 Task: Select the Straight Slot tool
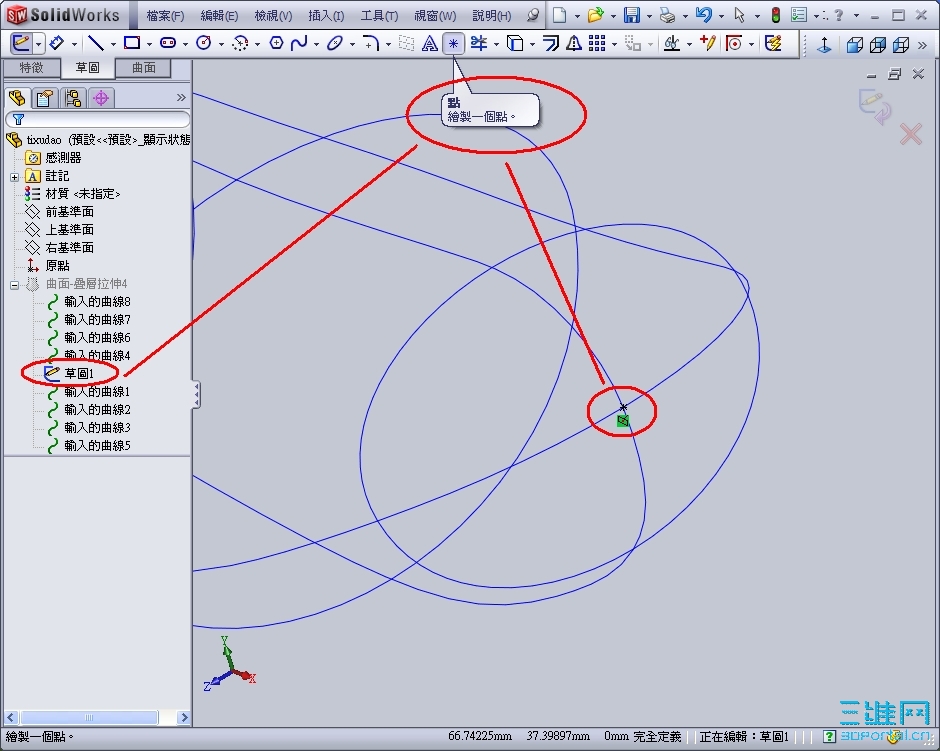pyautogui.click(x=168, y=43)
